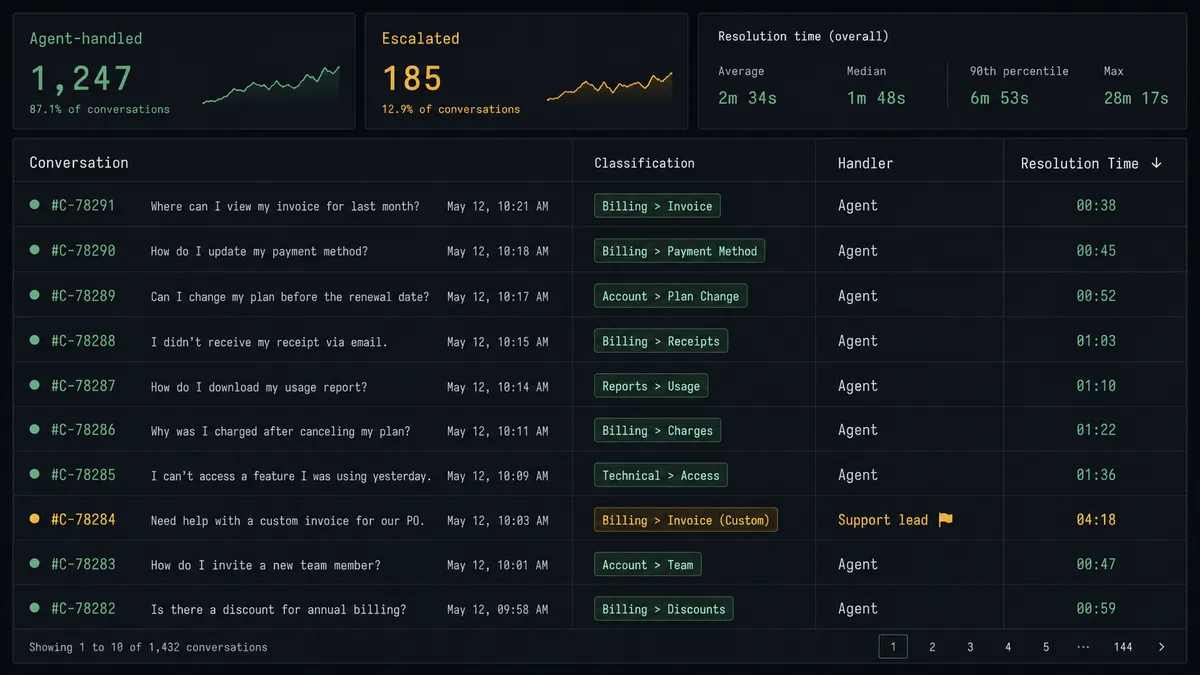Click the yellow status dot for #C-78284
This screenshot has width=1200, height=675.
(x=35, y=519)
